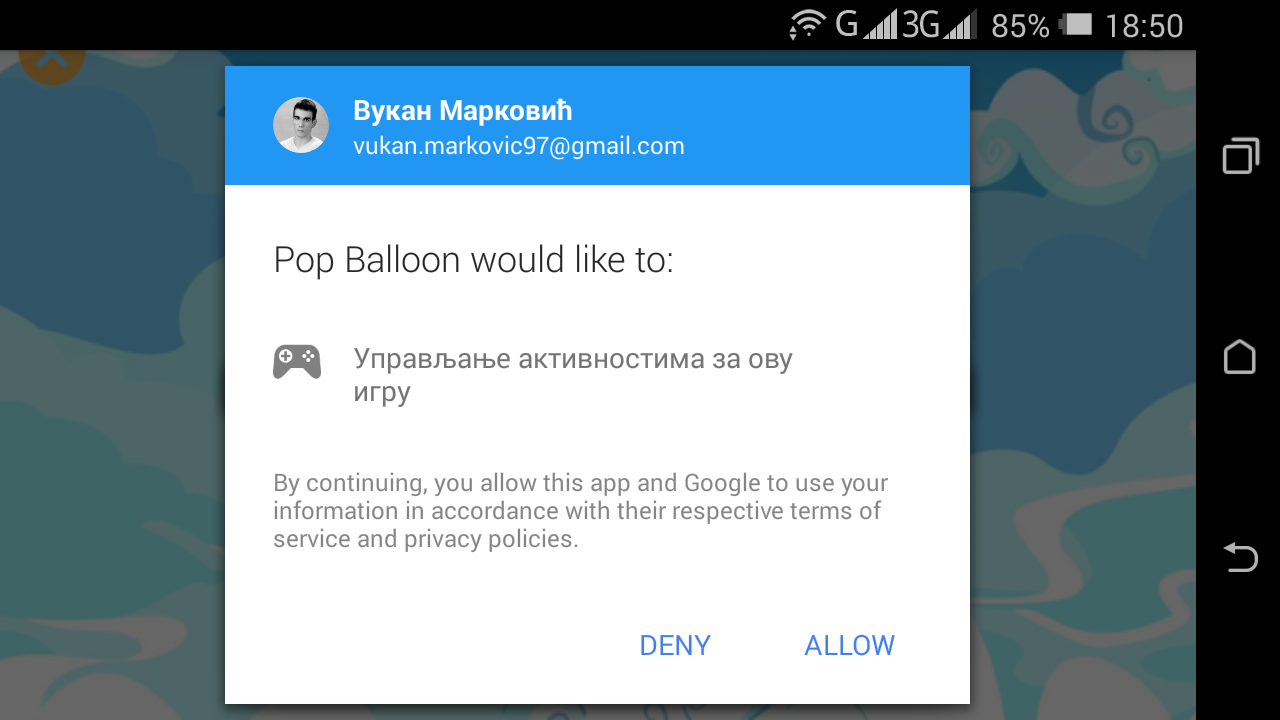This screenshot has width=1280, height=720.
Task: Tap the 'Pop Balloon would like to' heading
Action: (x=474, y=260)
